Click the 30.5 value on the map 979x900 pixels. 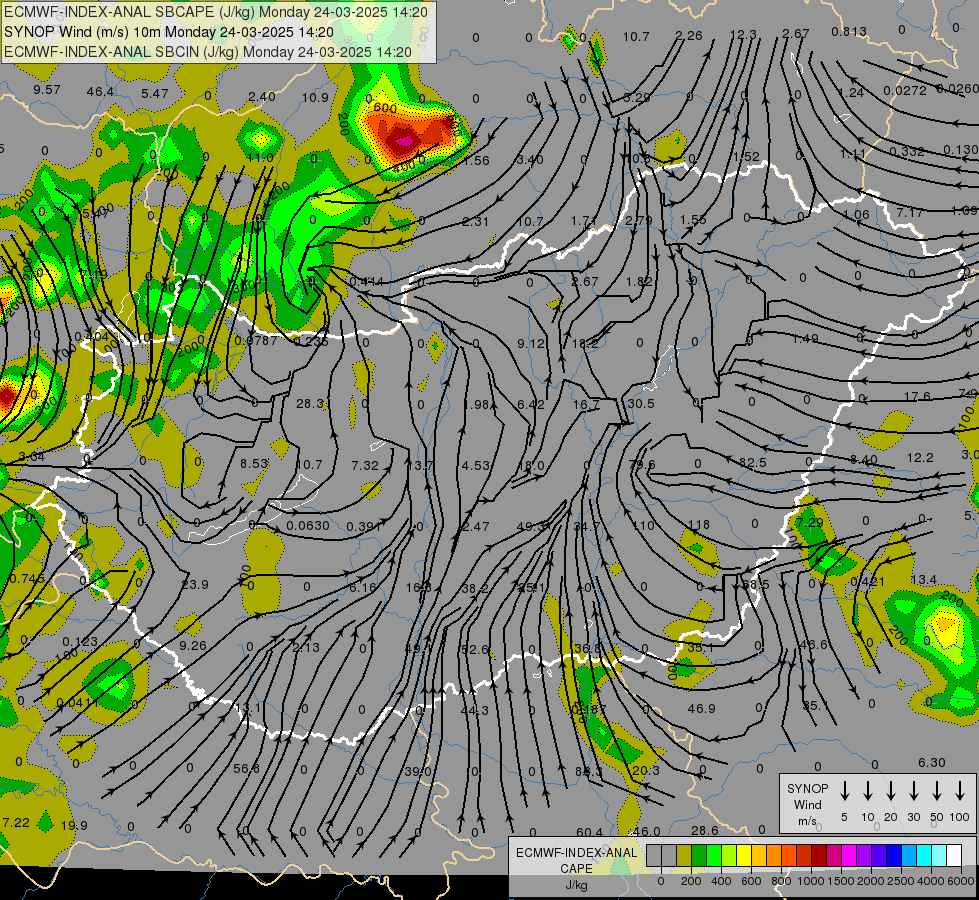641,403
